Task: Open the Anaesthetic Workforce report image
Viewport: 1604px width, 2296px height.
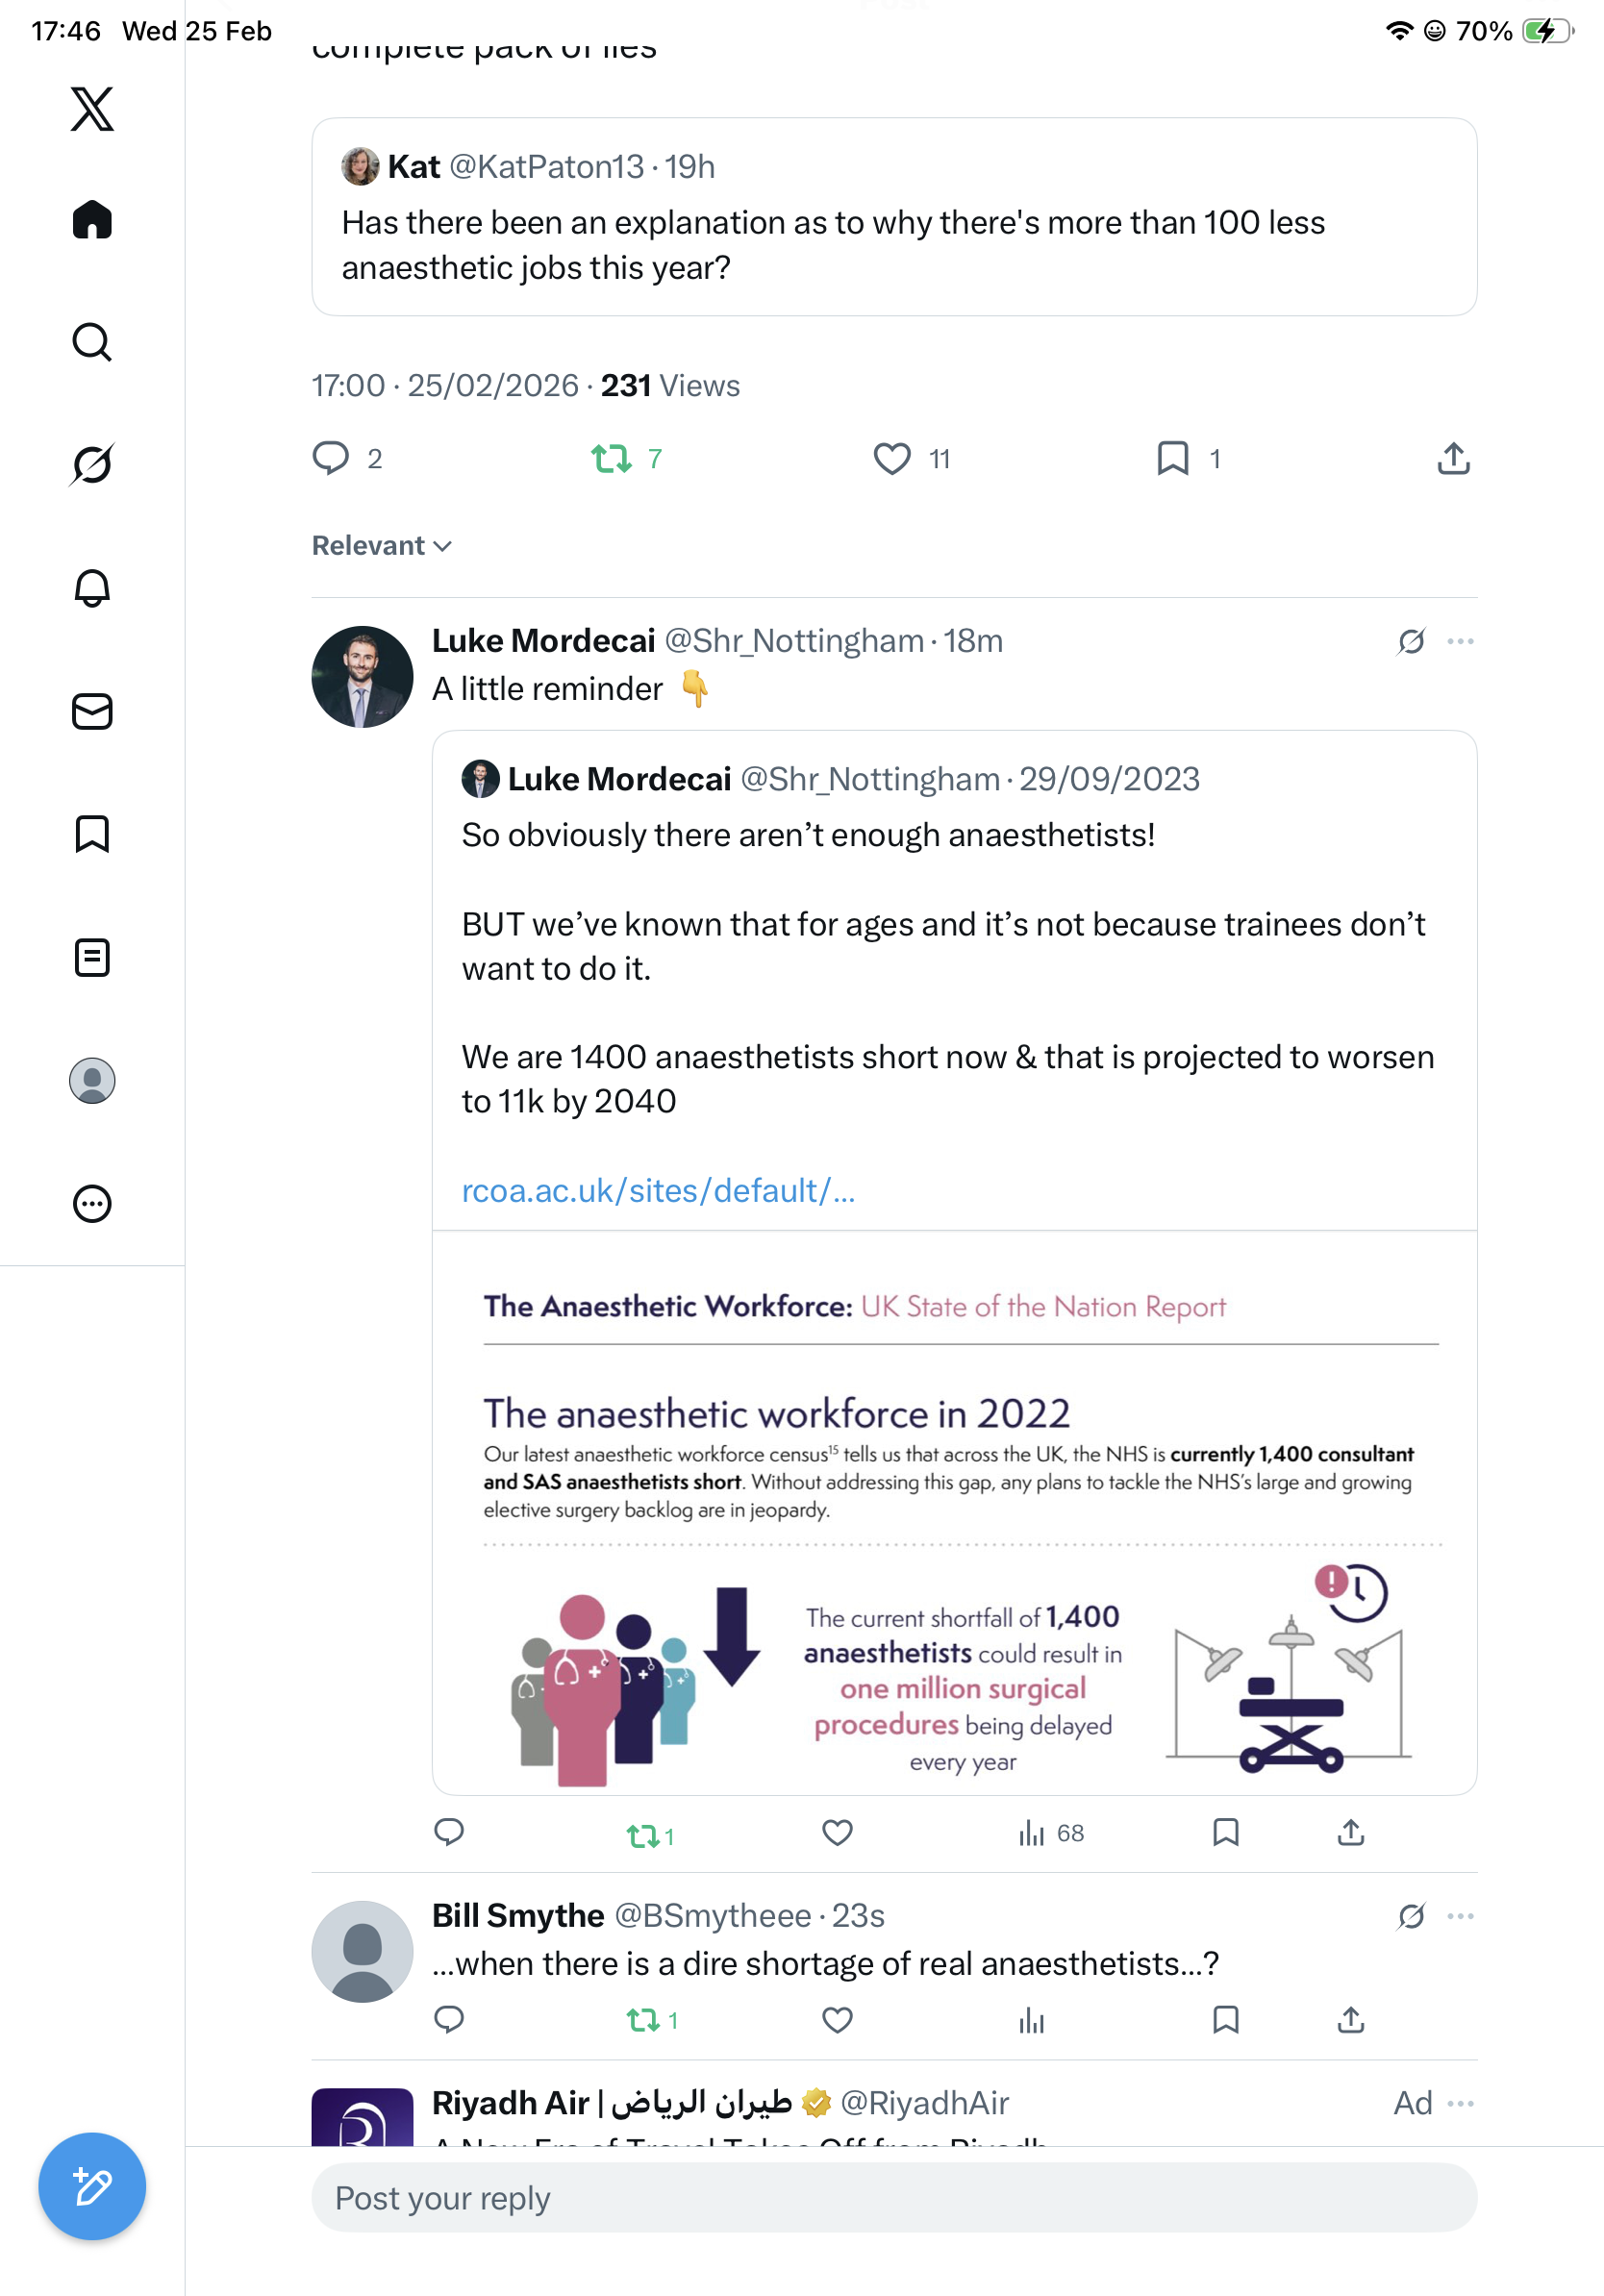Action: point(954,1512)
